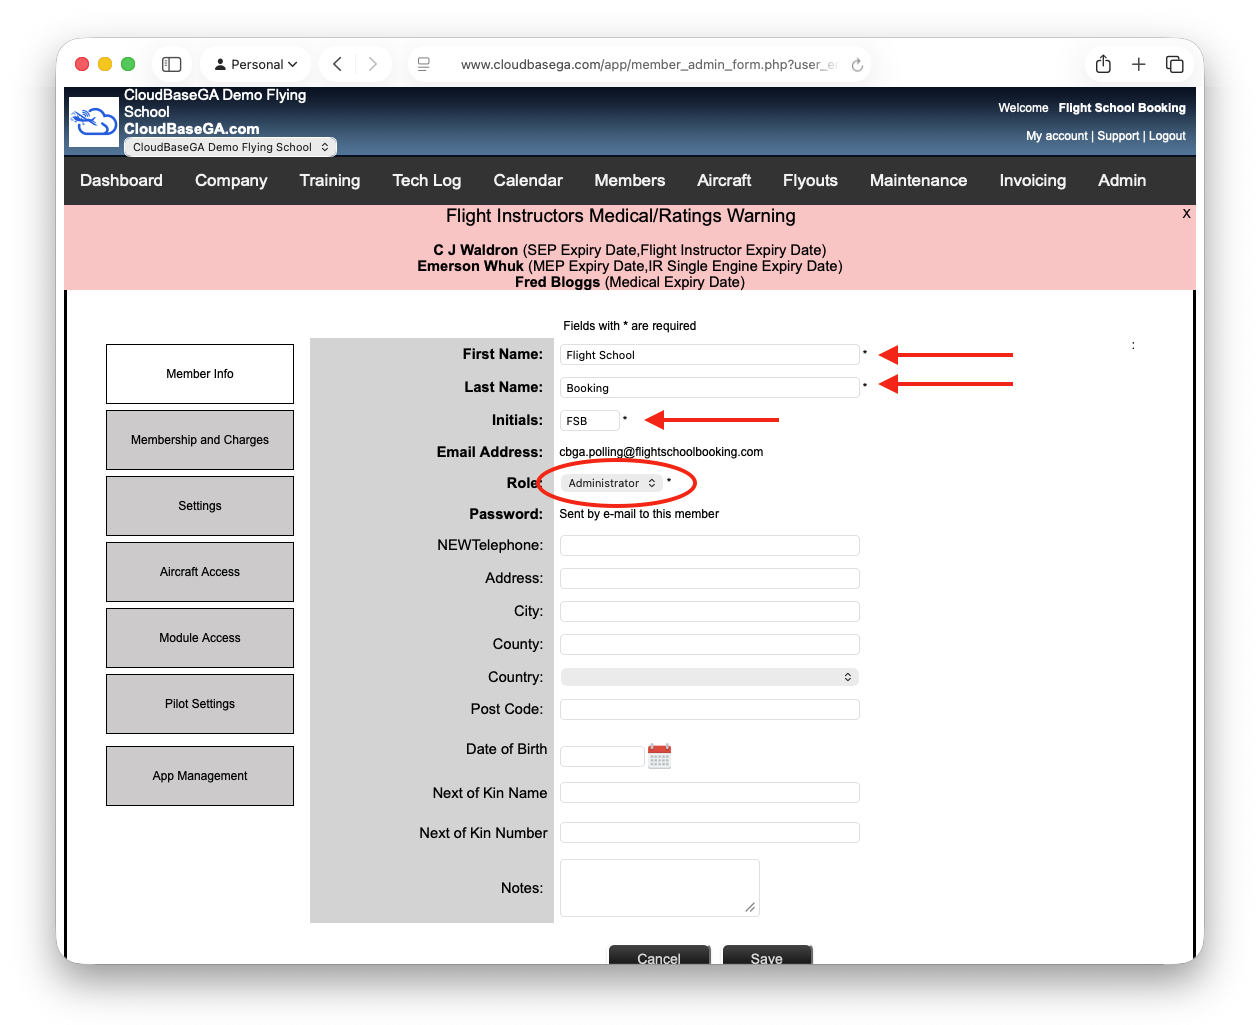Screen dimensions: 1260x1025
Task: Reload the page with the refresh icon
Action: [857, 65]
